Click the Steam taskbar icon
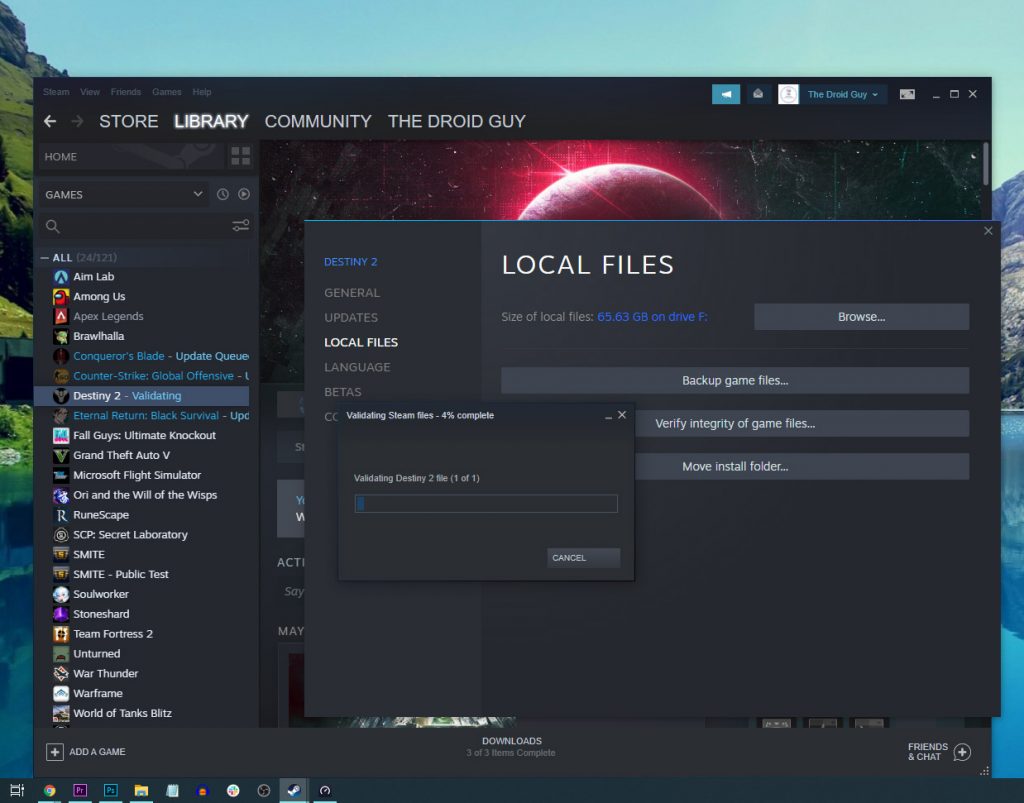Image resolution: width=1024 pixels, height=803 pixels. (x=295, y=791)
